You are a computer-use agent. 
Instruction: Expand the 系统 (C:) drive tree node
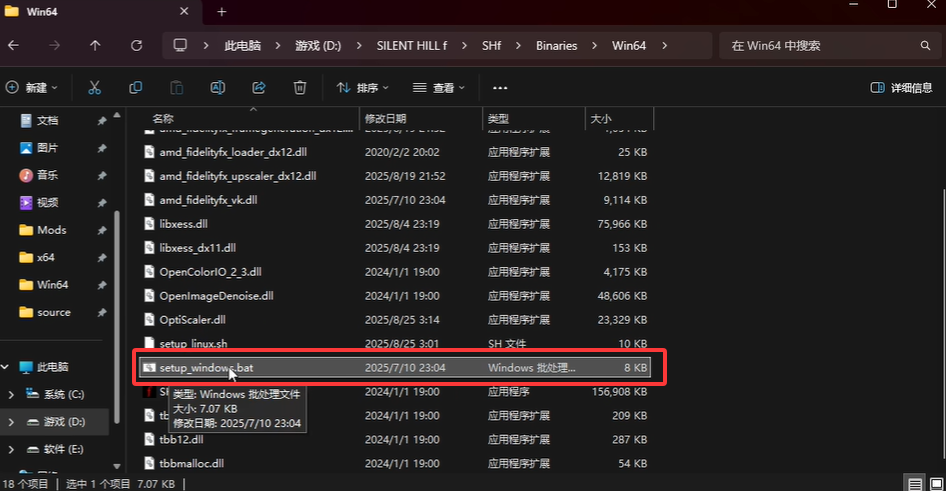(11, 394)
